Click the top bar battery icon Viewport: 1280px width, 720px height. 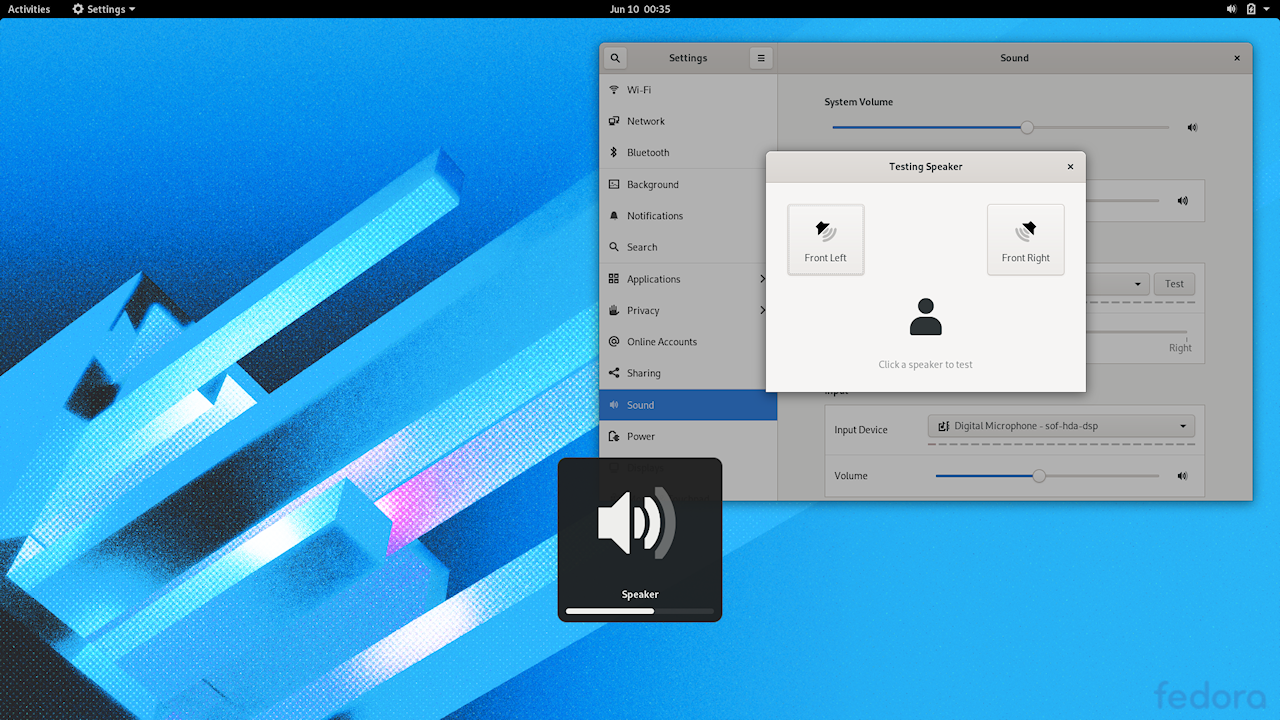coord(1251,9)
